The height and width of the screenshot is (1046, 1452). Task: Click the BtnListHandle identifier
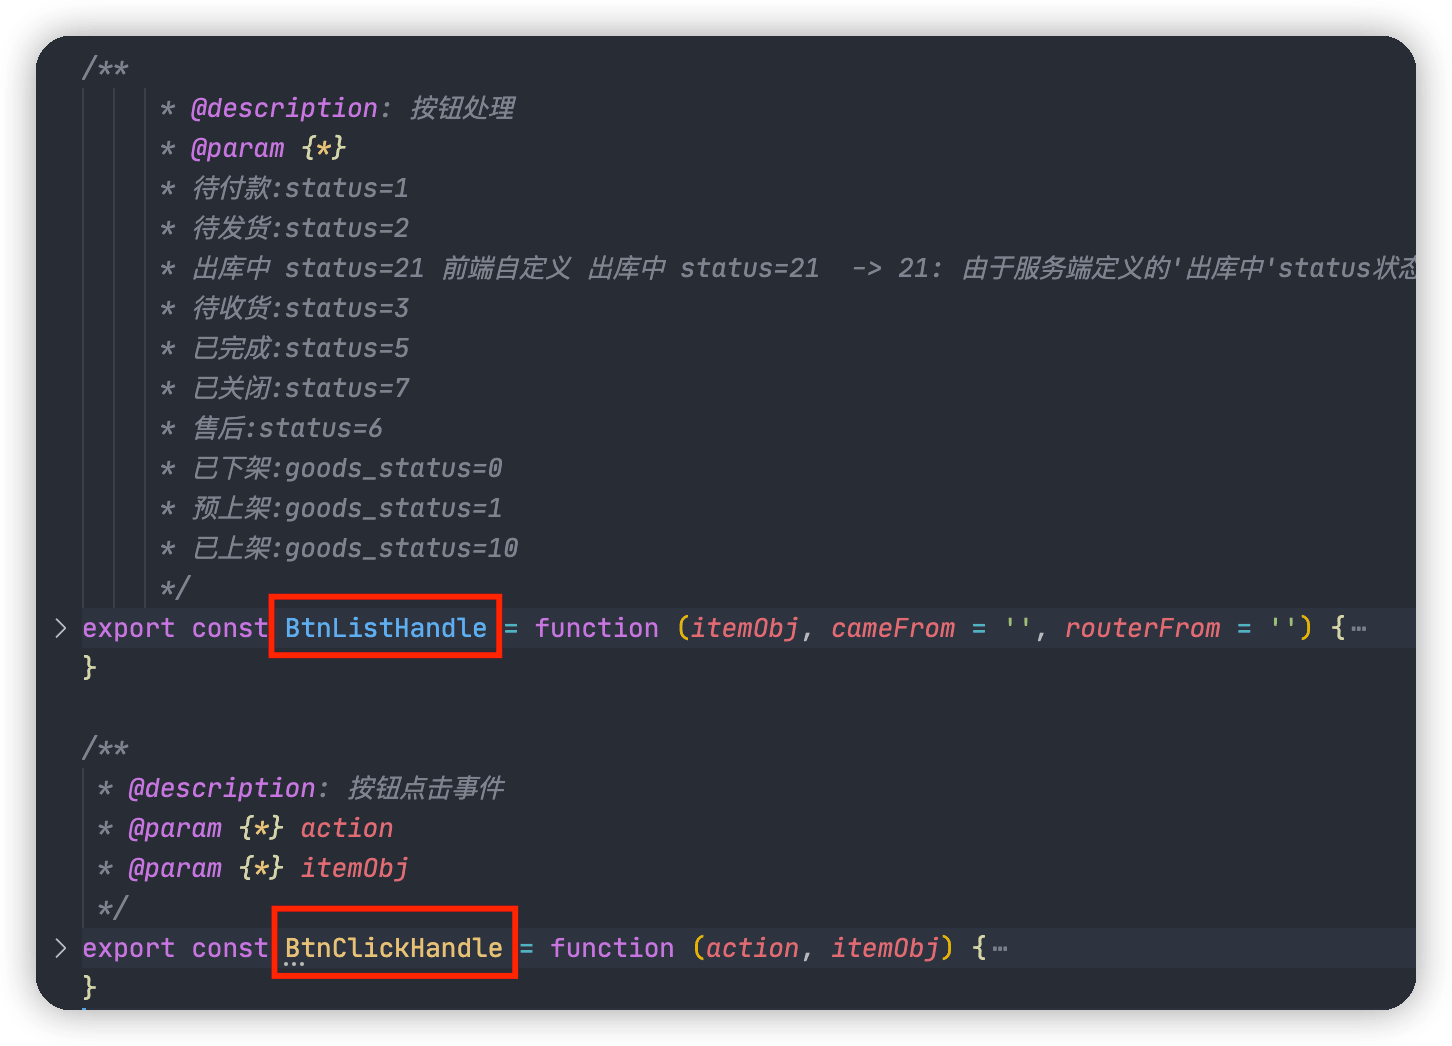coord(386,628)
